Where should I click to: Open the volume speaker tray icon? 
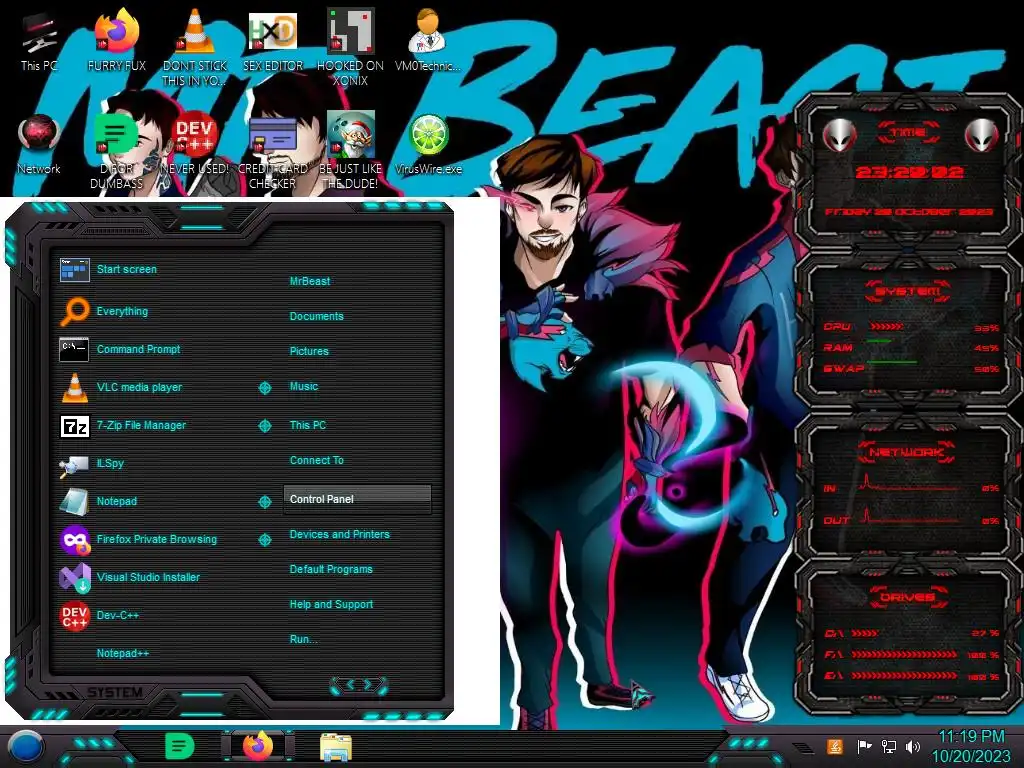click(913, 746)
